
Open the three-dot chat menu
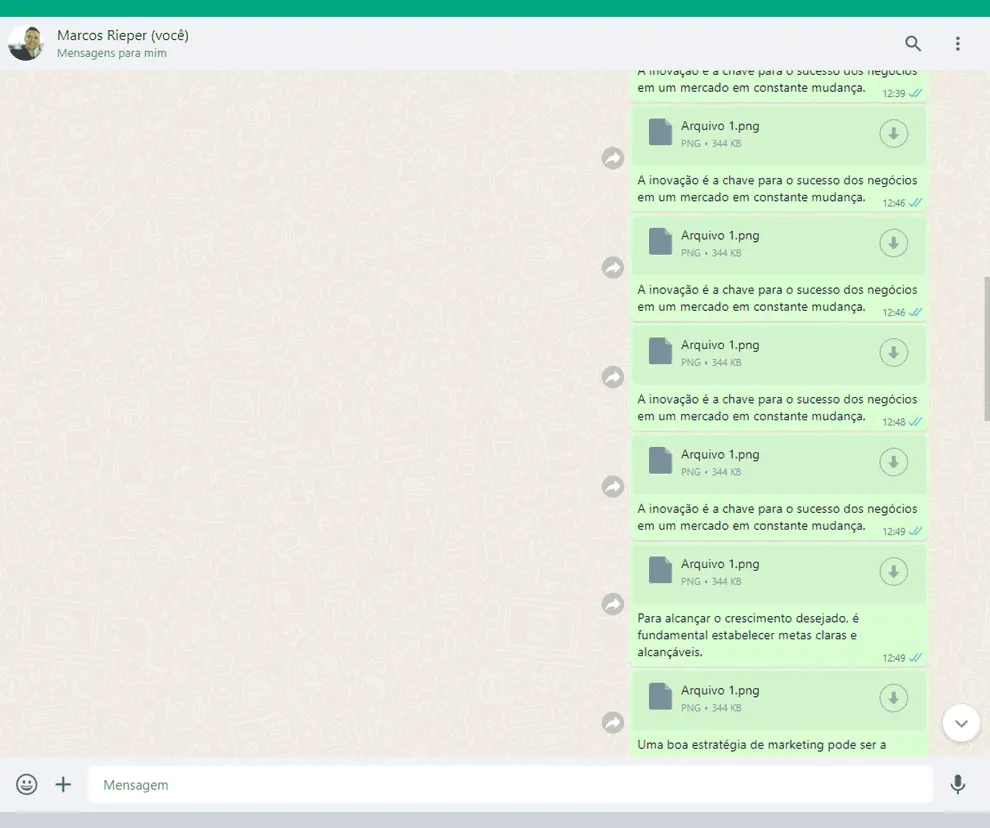pyautogui.click(x=958, y=43)
